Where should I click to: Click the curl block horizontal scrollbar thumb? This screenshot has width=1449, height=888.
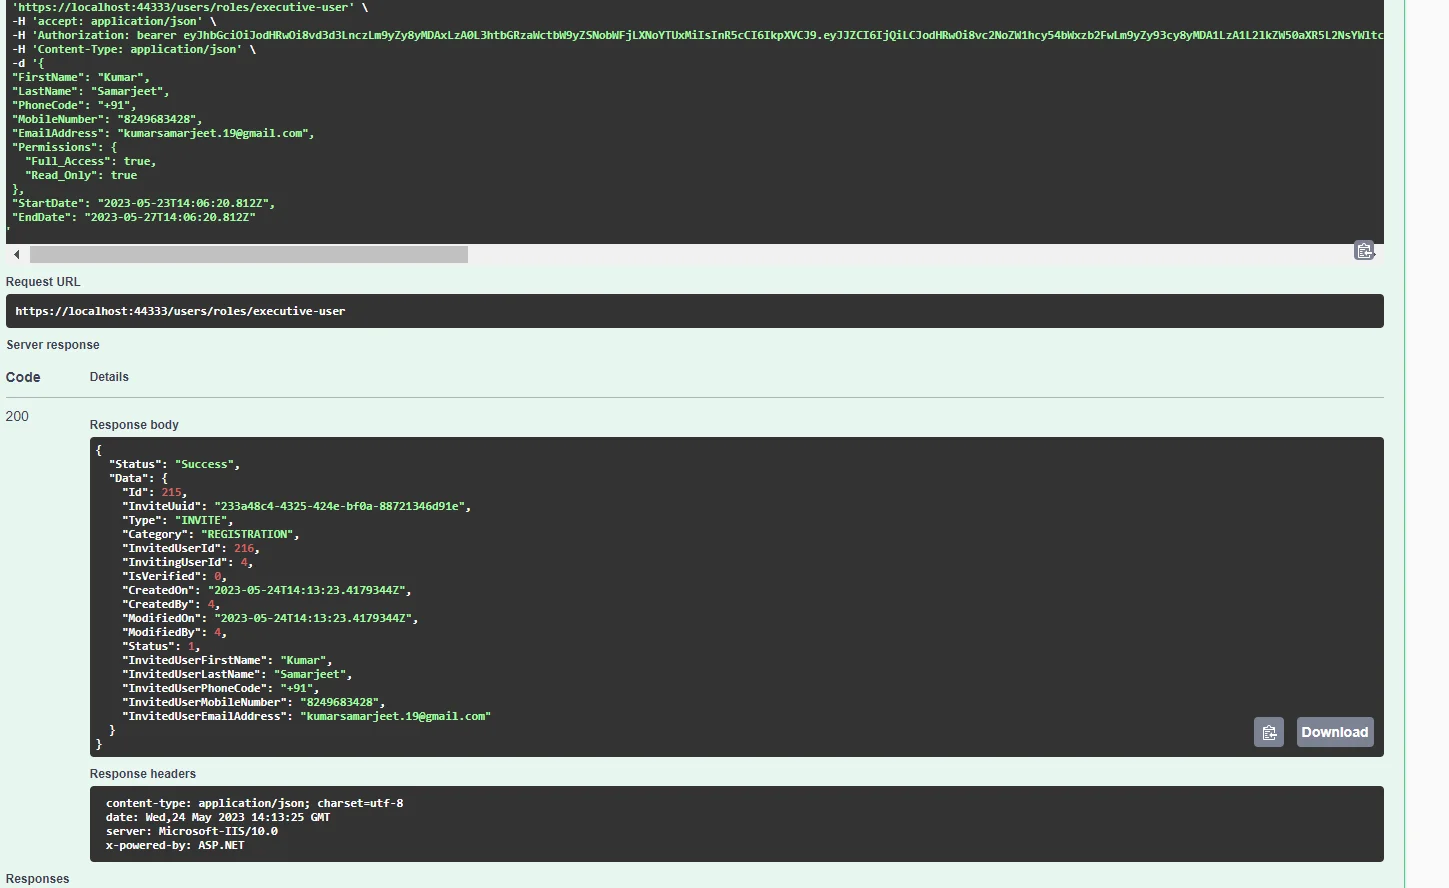click(248, 255)
